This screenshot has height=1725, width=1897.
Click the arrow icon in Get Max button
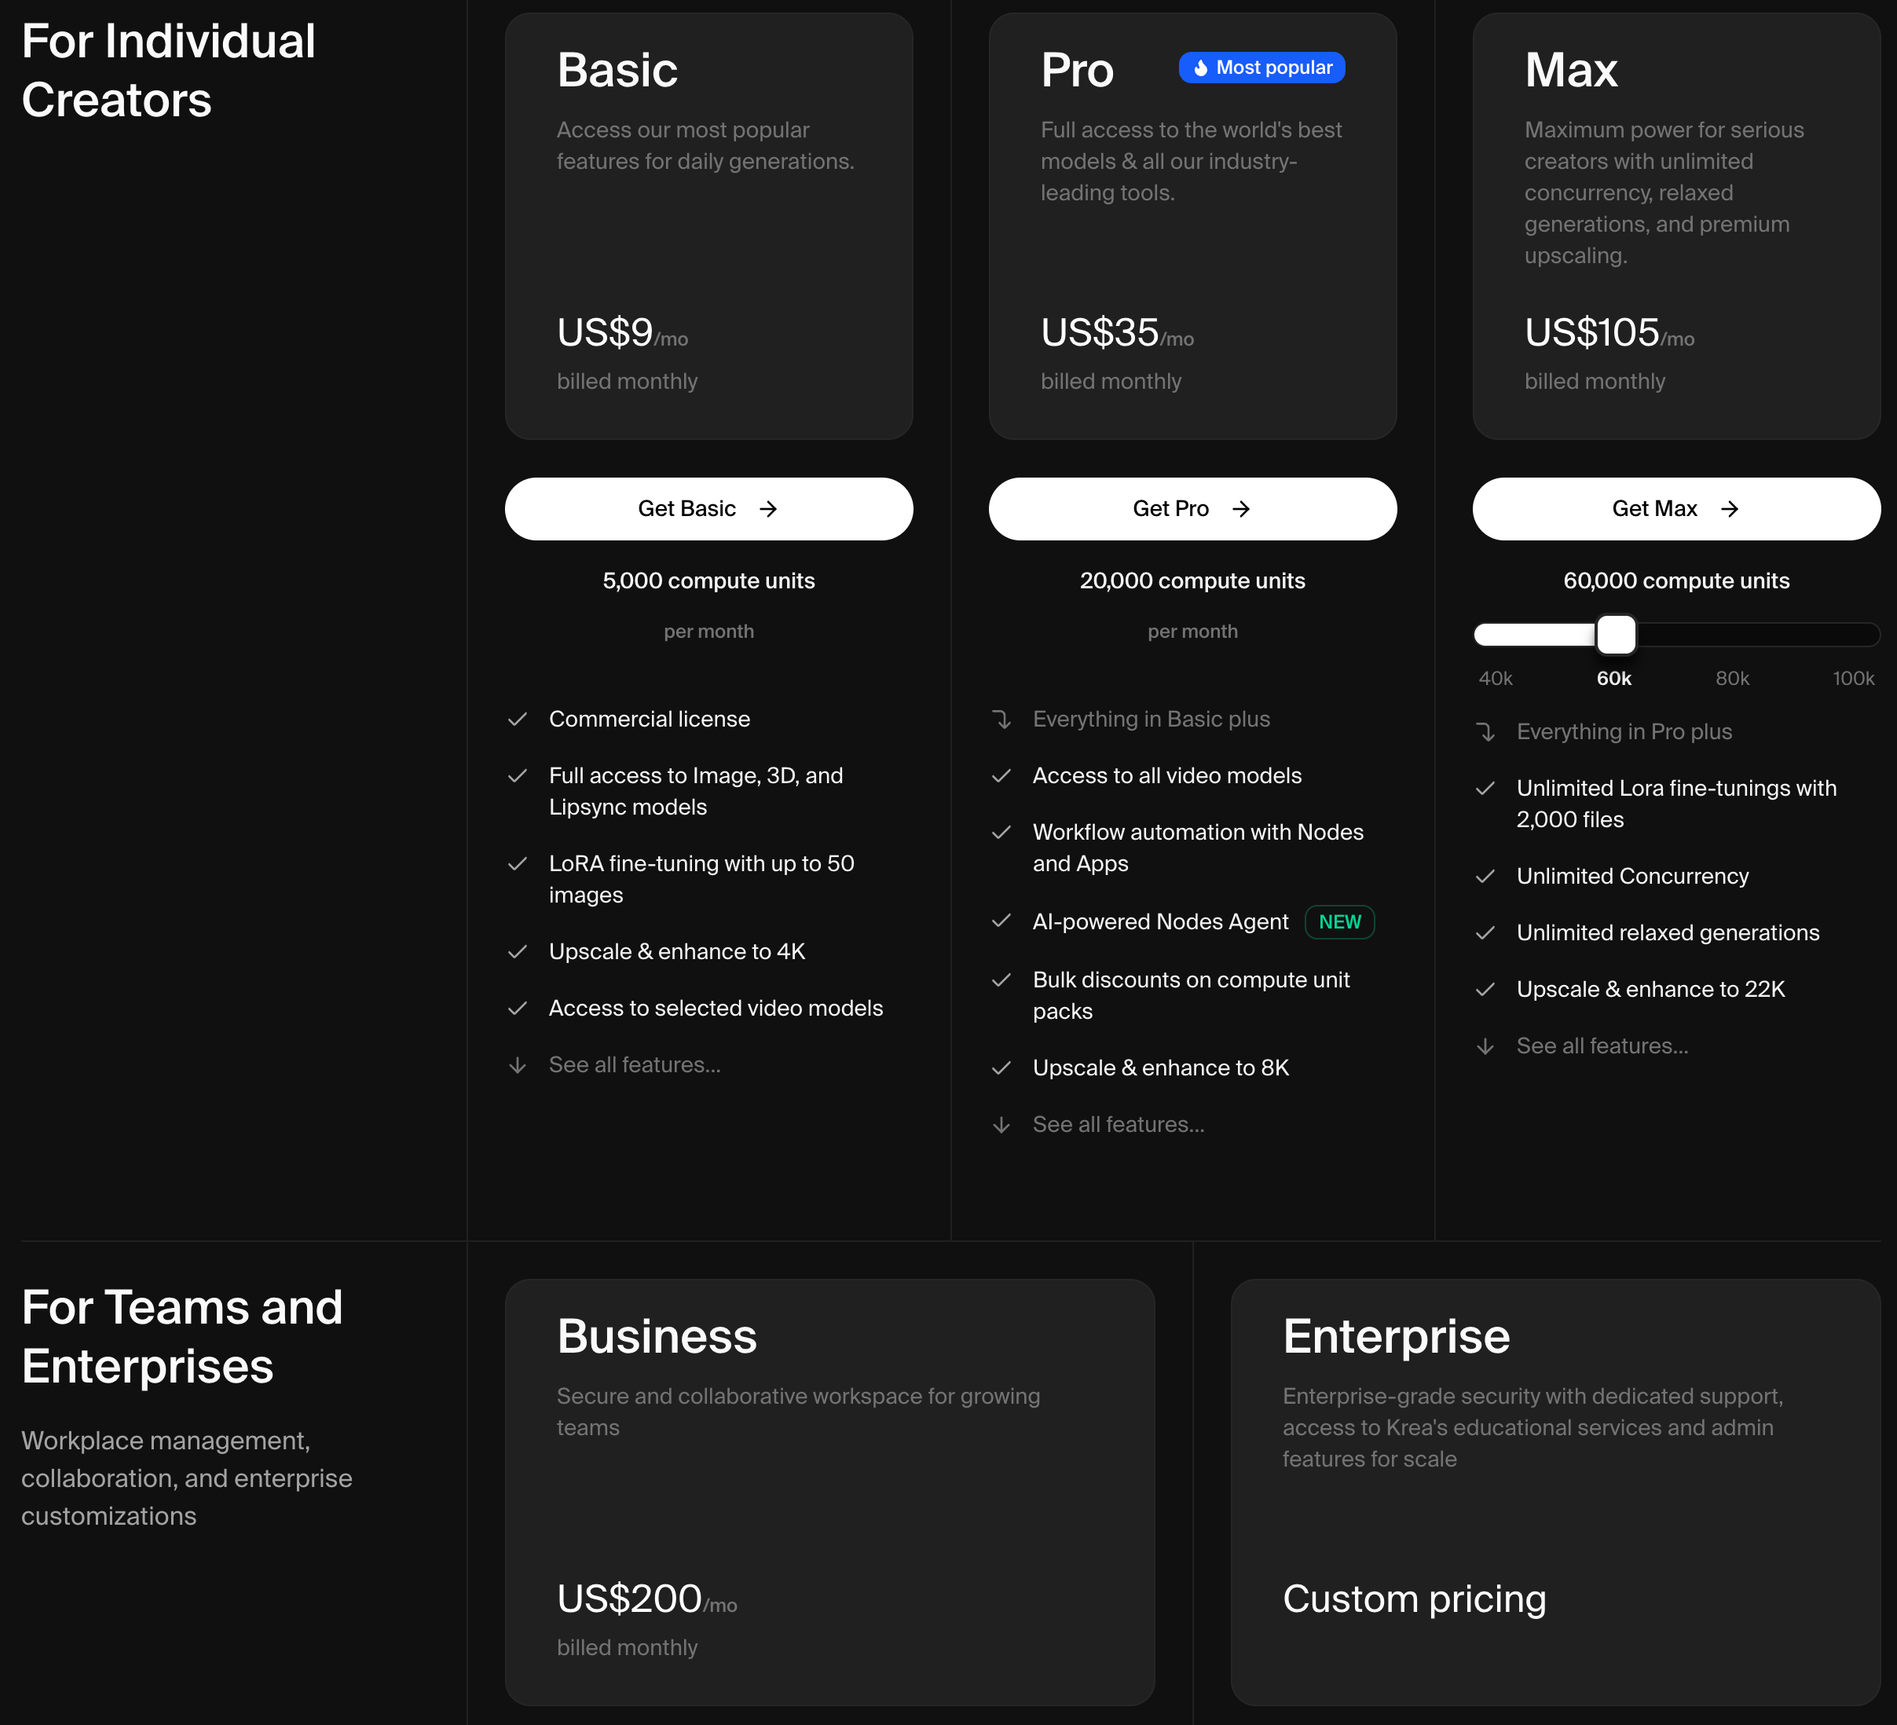click(x=1729, y=509)
